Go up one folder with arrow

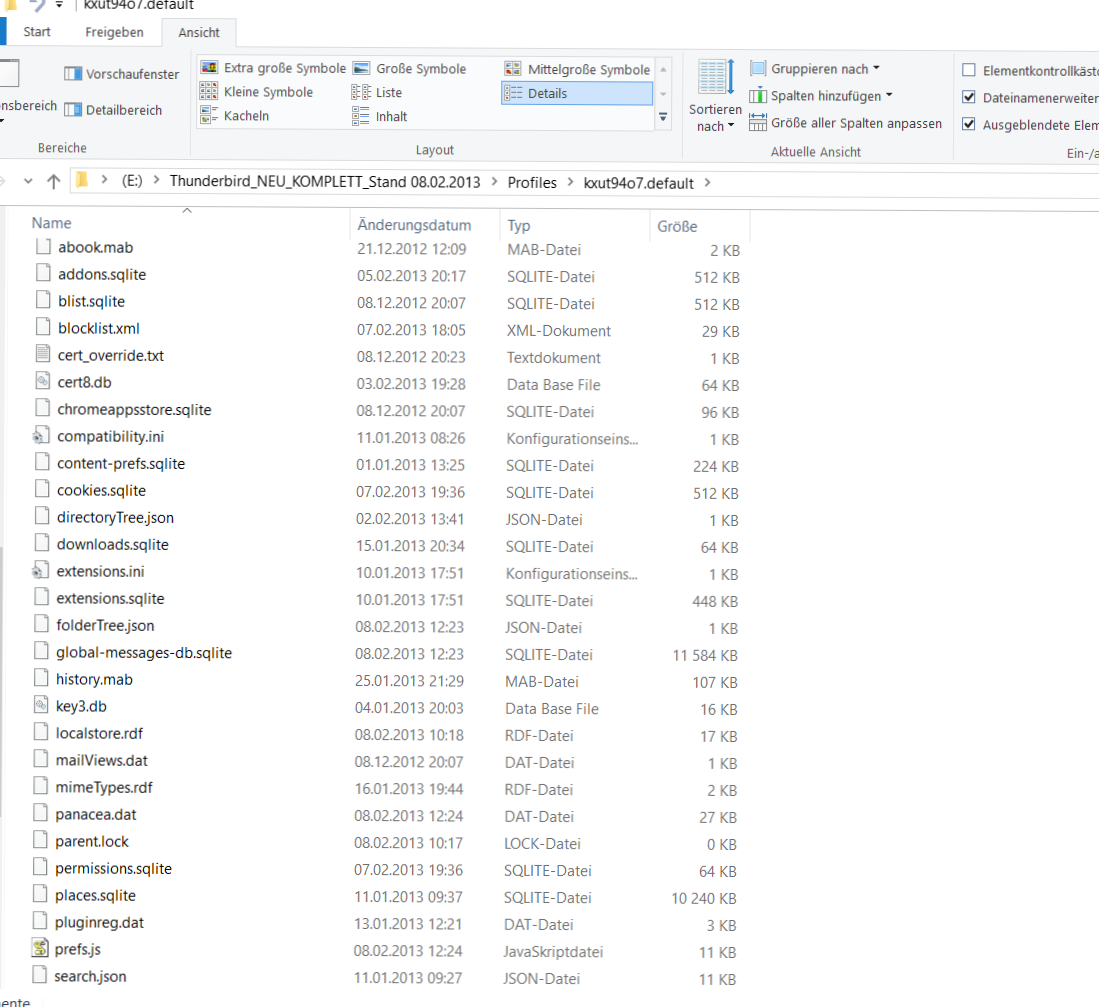pos(54,182)
